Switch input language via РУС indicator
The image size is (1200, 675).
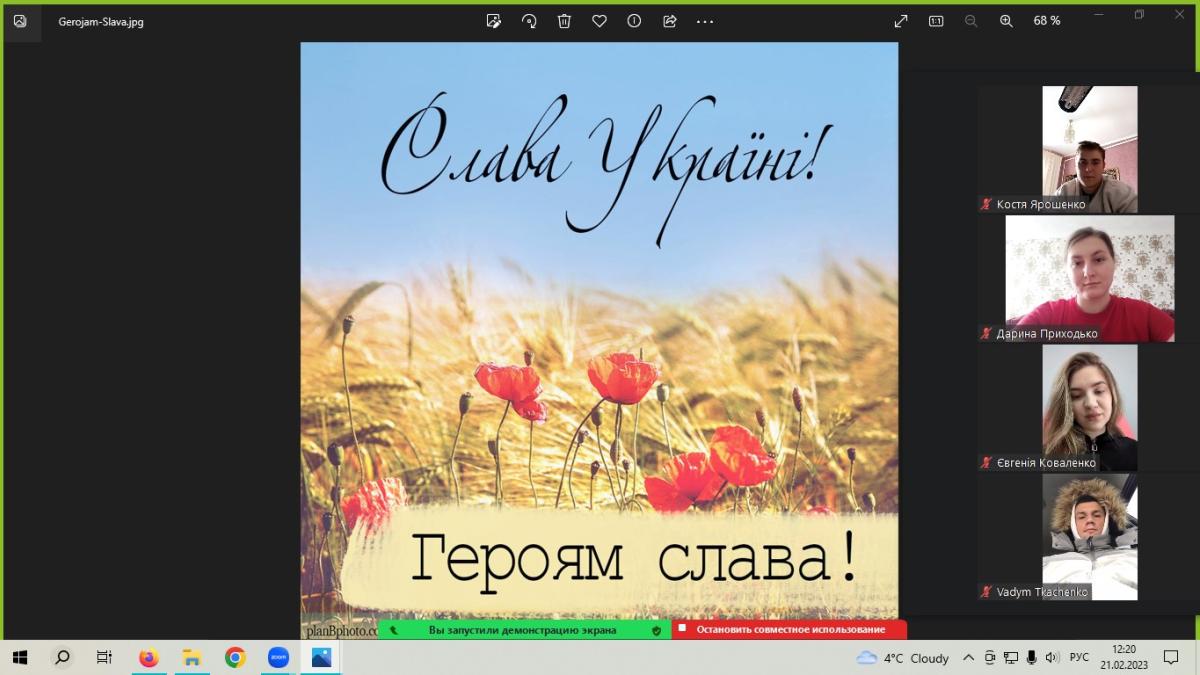click(1079, 658)
